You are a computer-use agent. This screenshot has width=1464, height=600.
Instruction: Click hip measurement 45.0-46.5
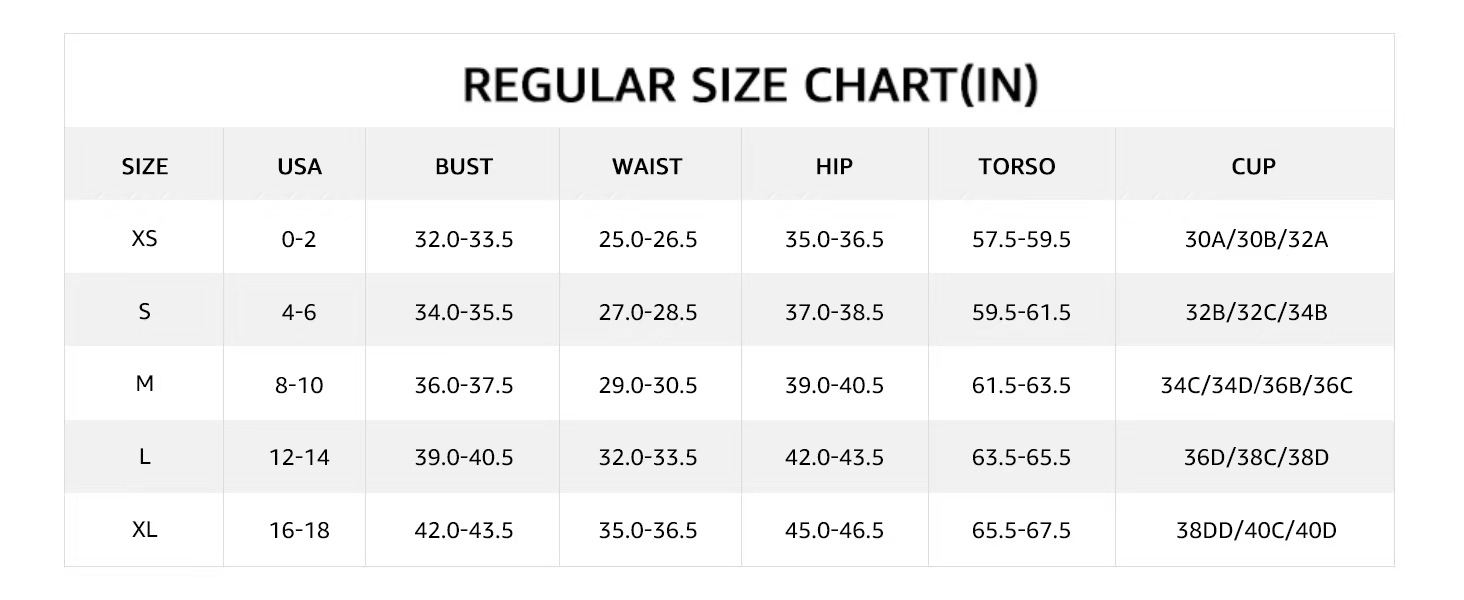(834, 530)
